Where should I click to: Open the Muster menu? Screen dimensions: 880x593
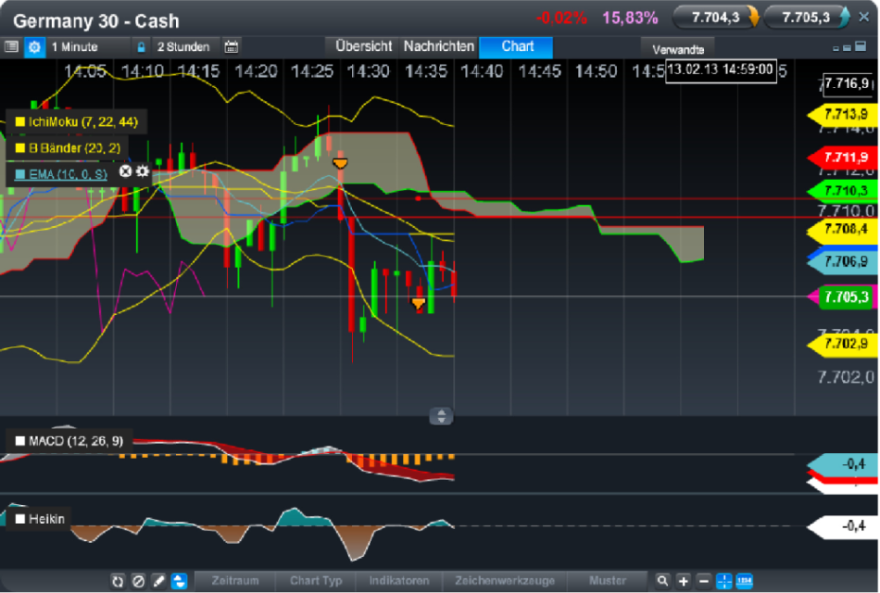608,581
